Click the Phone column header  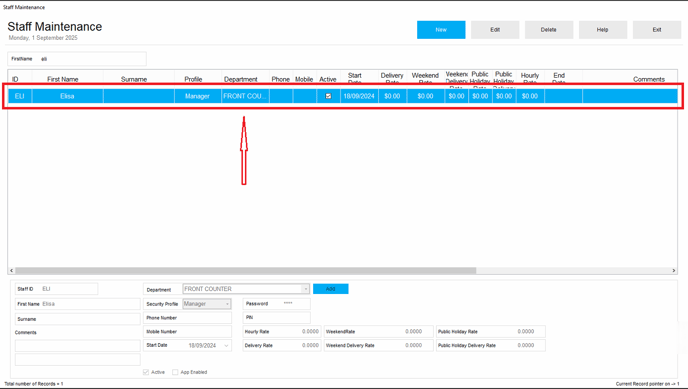tap(280, 79)
